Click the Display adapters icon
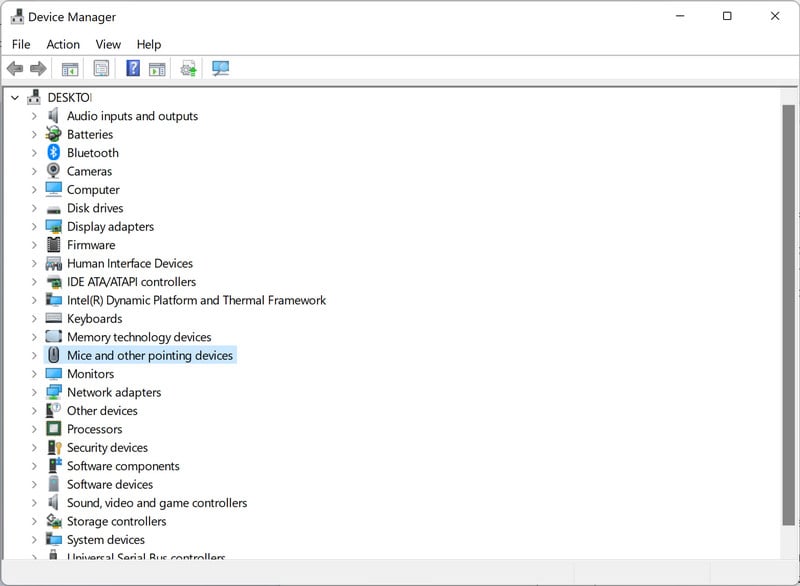Image resolution: width=800 pixels, height=586 pixels. pyautogui.click(x=54, y=226)
